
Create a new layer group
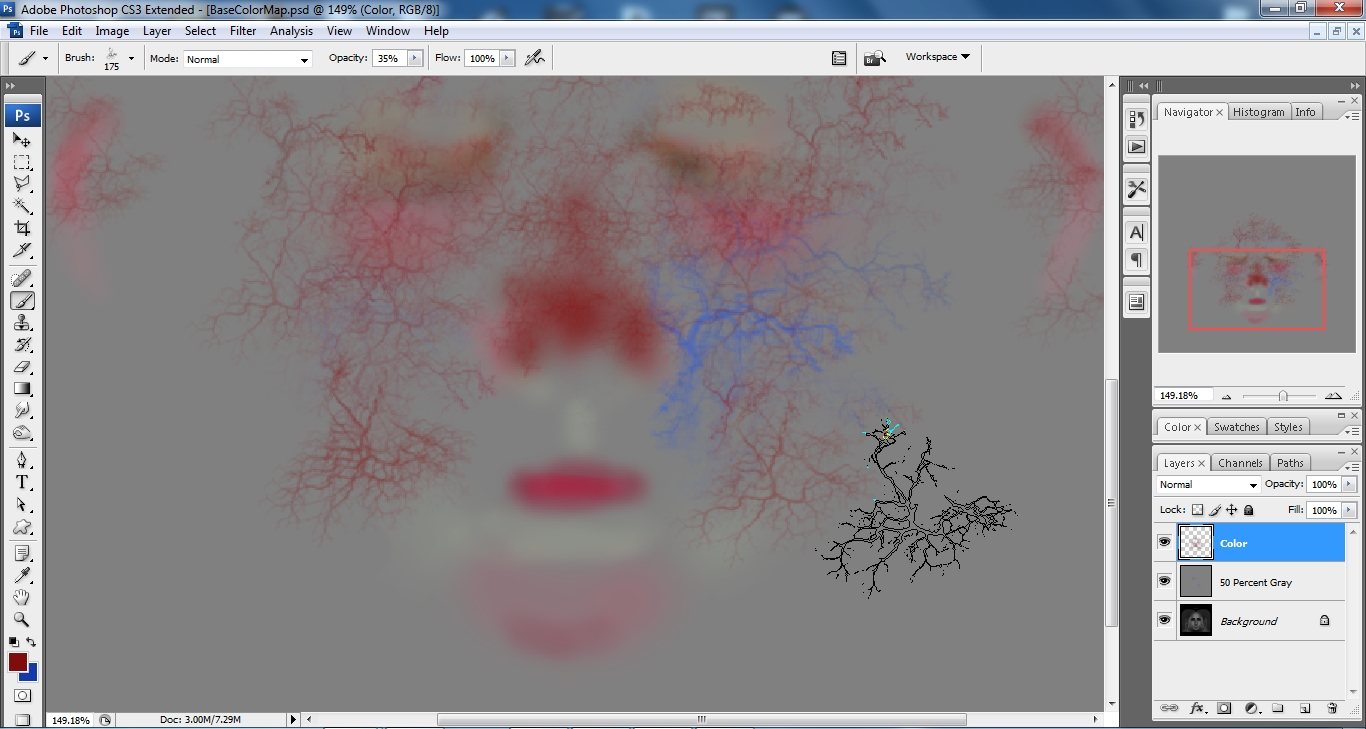(x=1278, y=708)
